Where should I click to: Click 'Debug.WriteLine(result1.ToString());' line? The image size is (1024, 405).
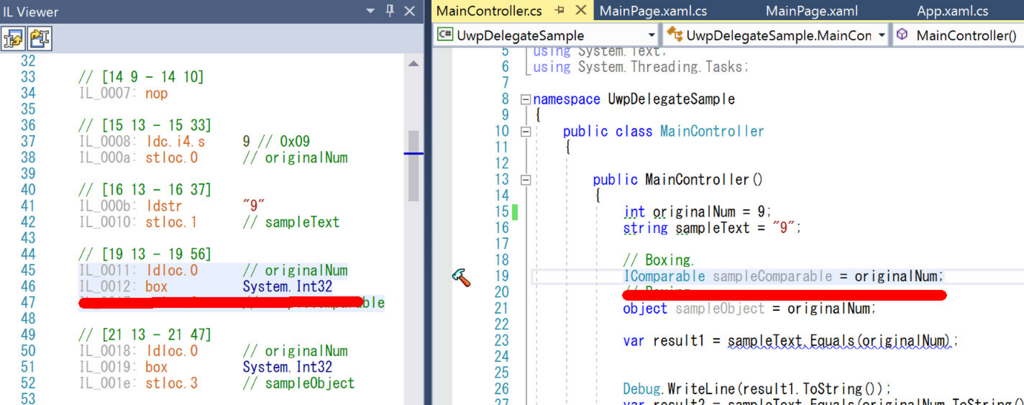coord(757,388)
